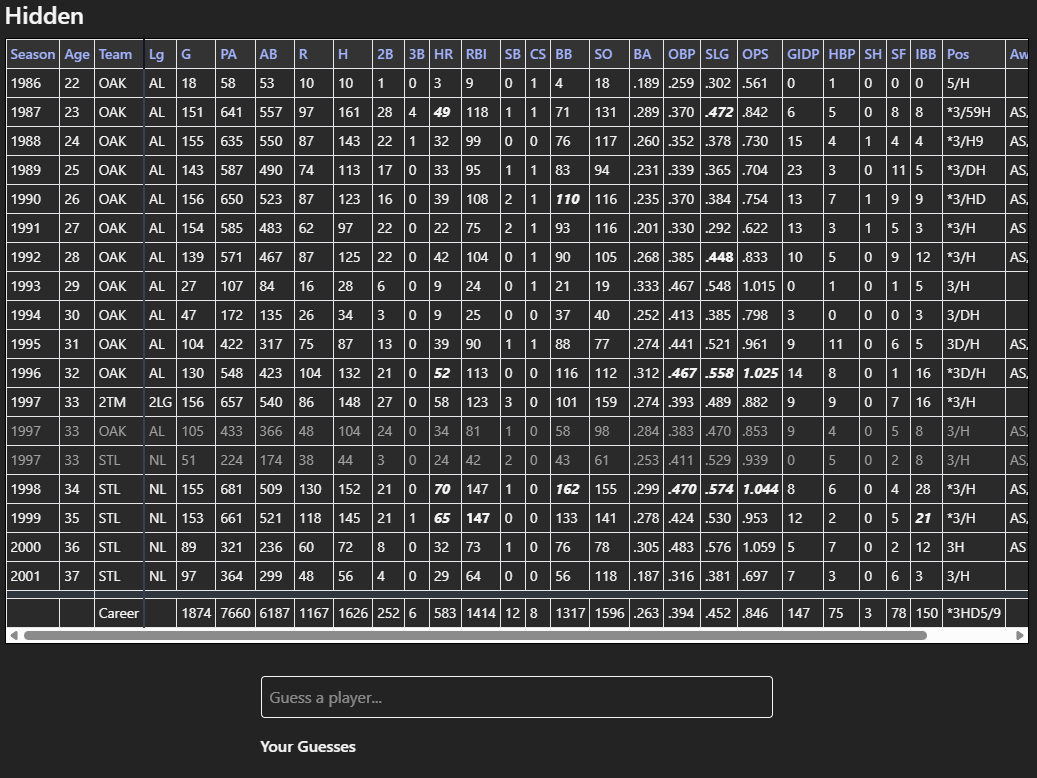This screenshot has height=778, width=1037.
Task: Click the Pos column header
Action: [958, 54]
